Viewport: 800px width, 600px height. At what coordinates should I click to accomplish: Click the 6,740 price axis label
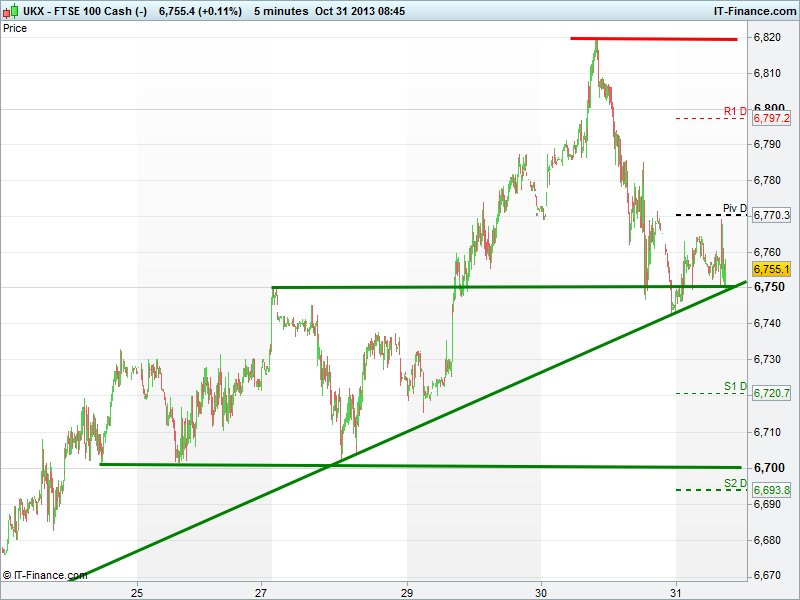(x=767, y=323)
